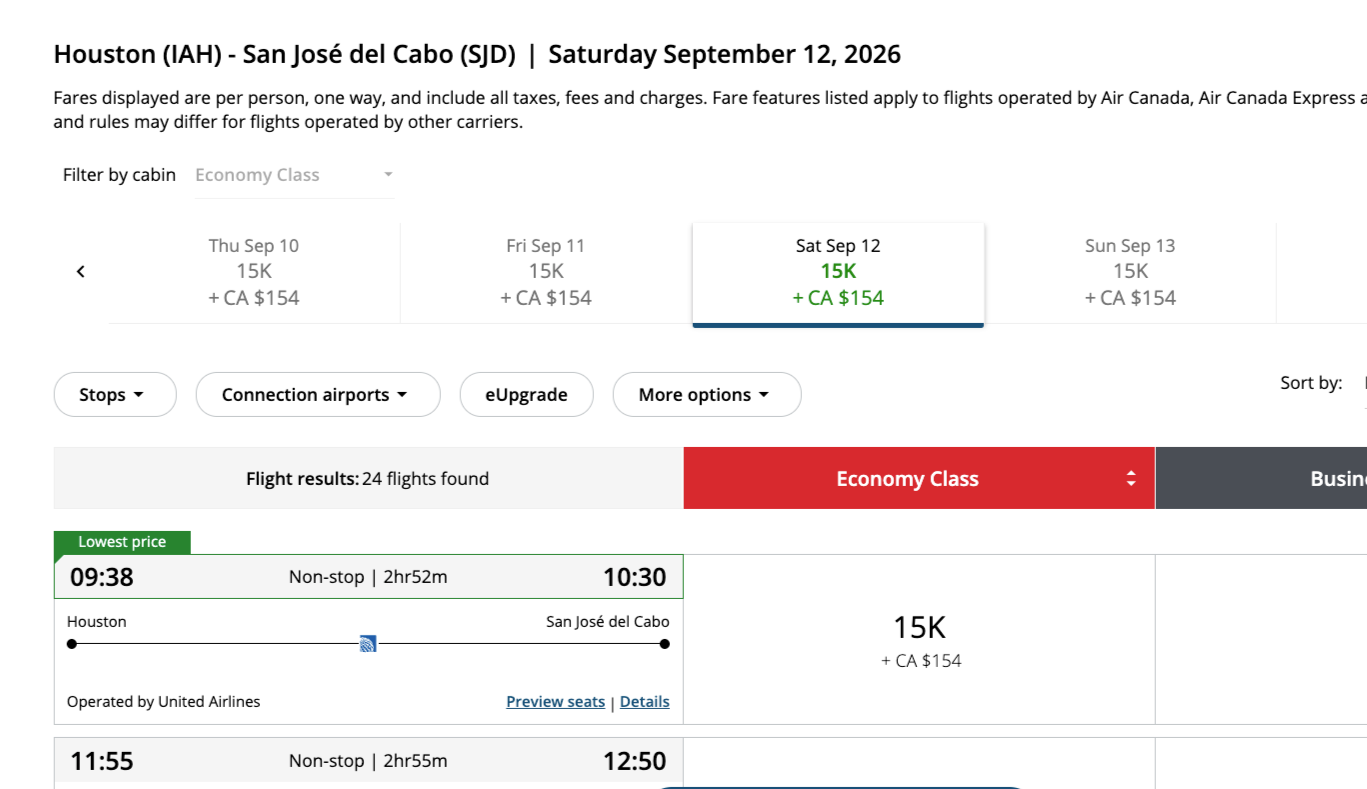Image resolution: width=1367 pixels, height=789 pixels.
Task: Select the 15K Economy fare for 09:38 flight
Action: [x=919, y=639]
